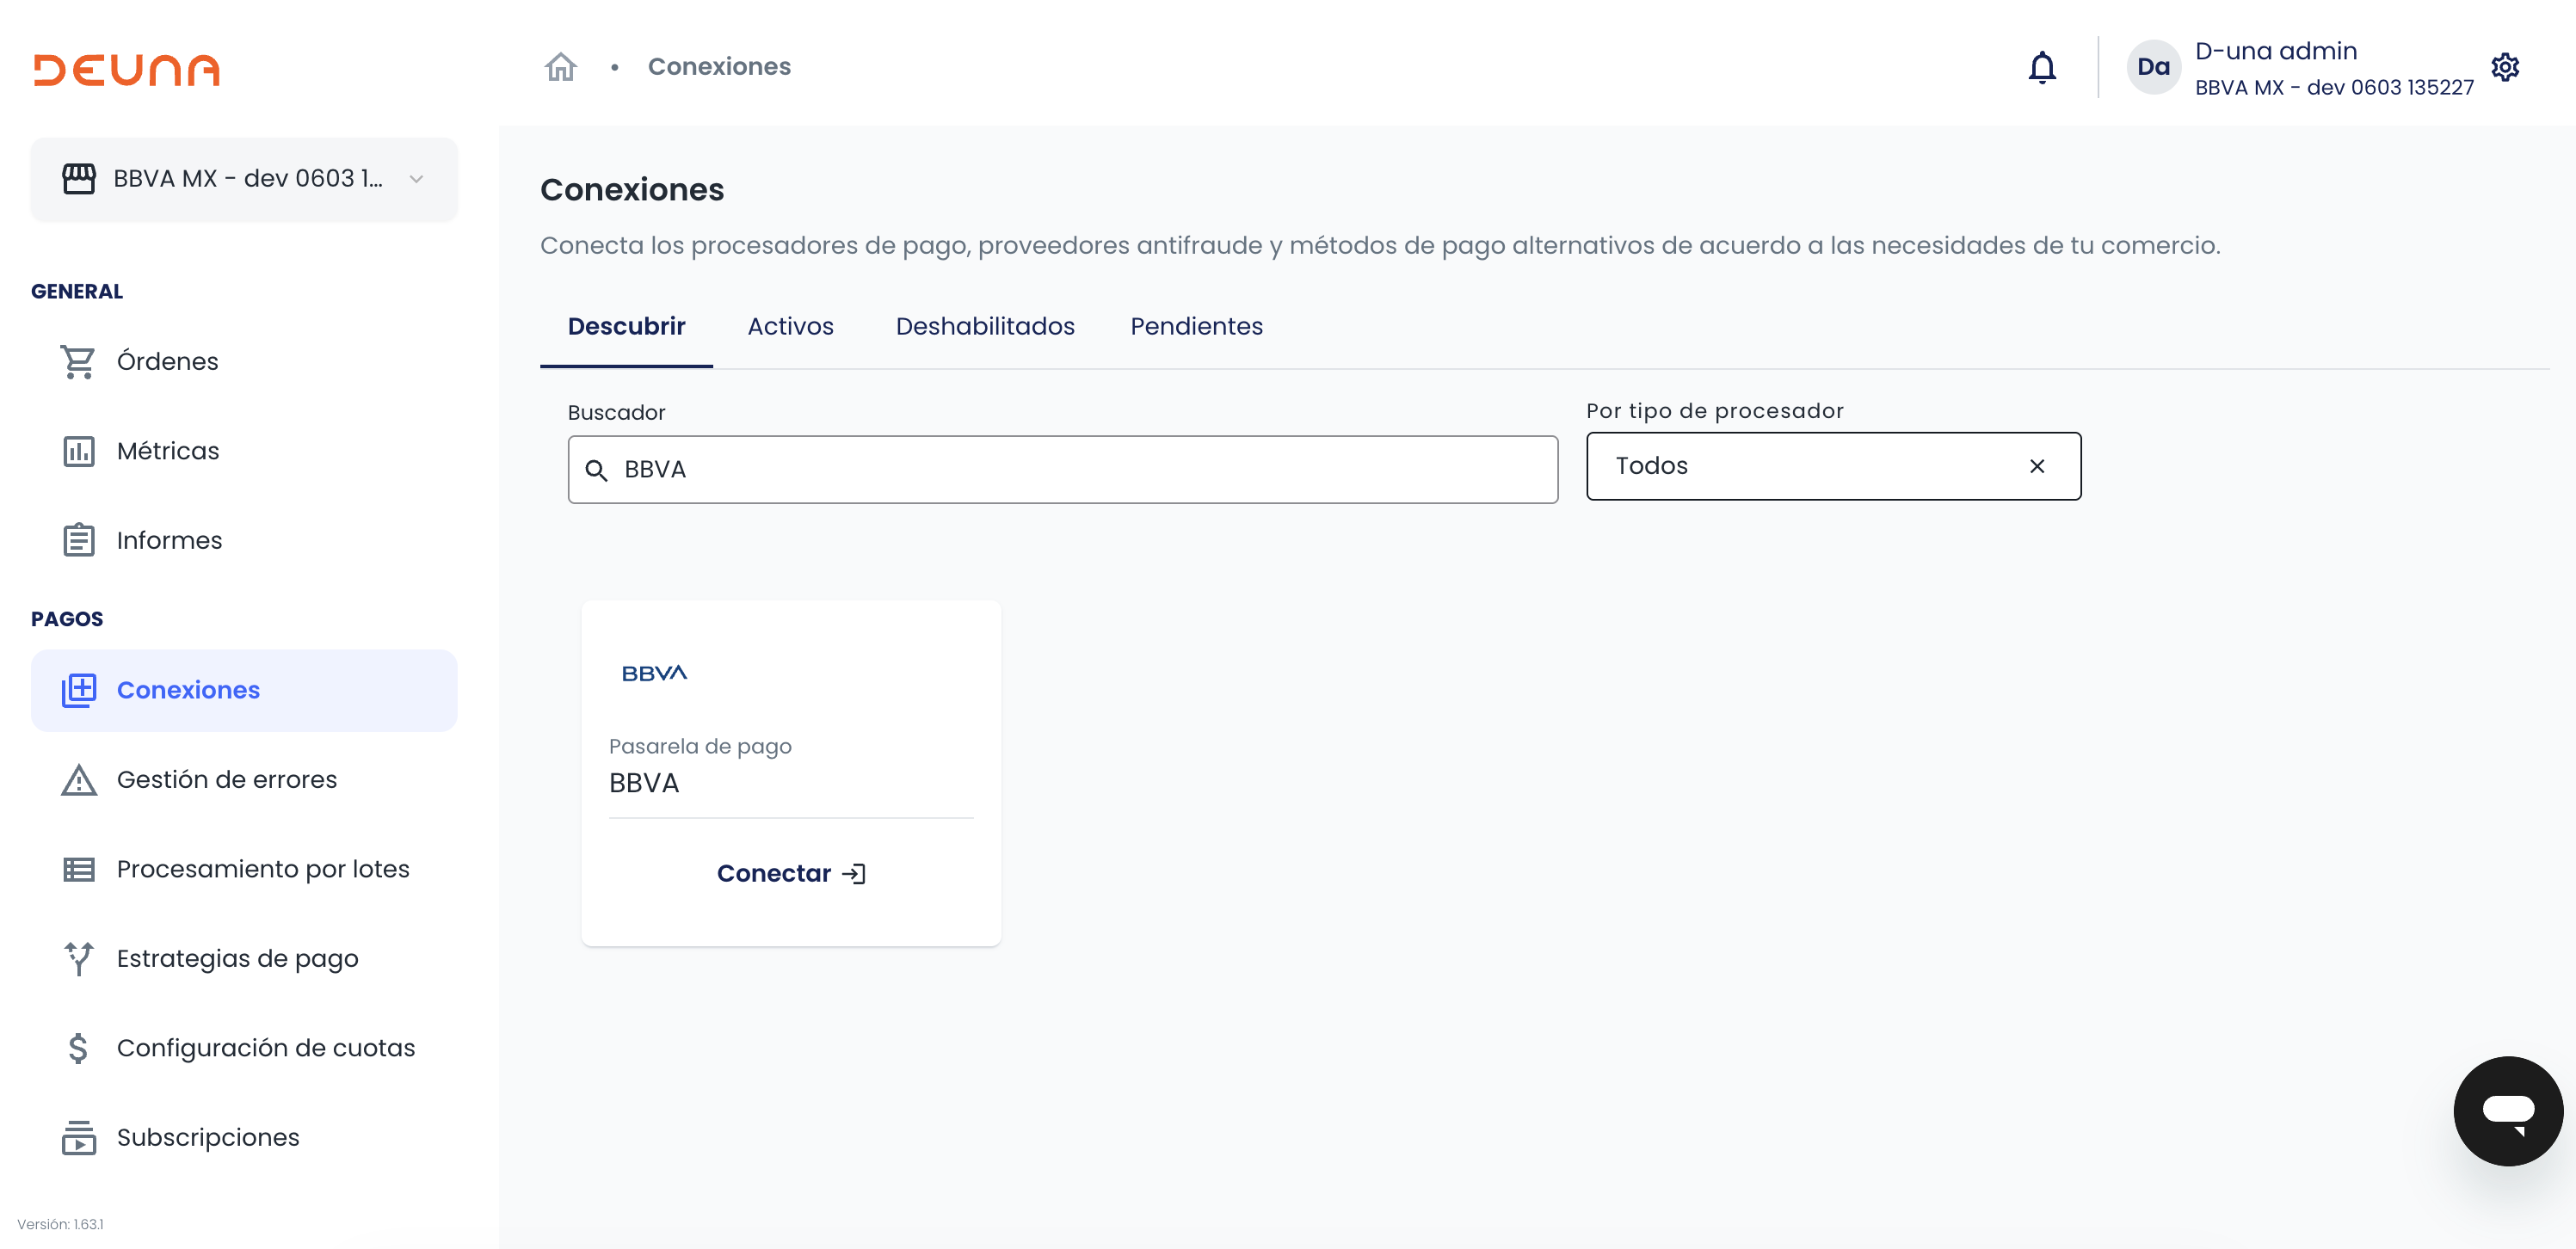Click the Estrategias de pago fork icon
Image resolution: width=2576 pixels, height=1249 pixels.
[x=78, y=958]
